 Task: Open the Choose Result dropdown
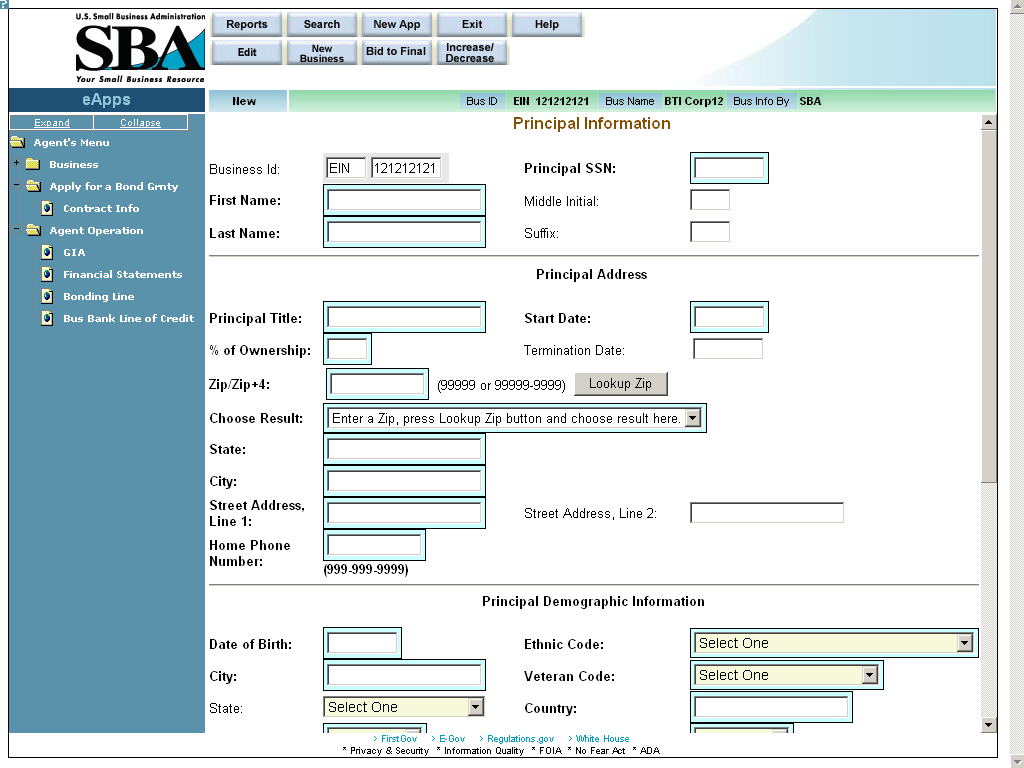coord(693,418)
